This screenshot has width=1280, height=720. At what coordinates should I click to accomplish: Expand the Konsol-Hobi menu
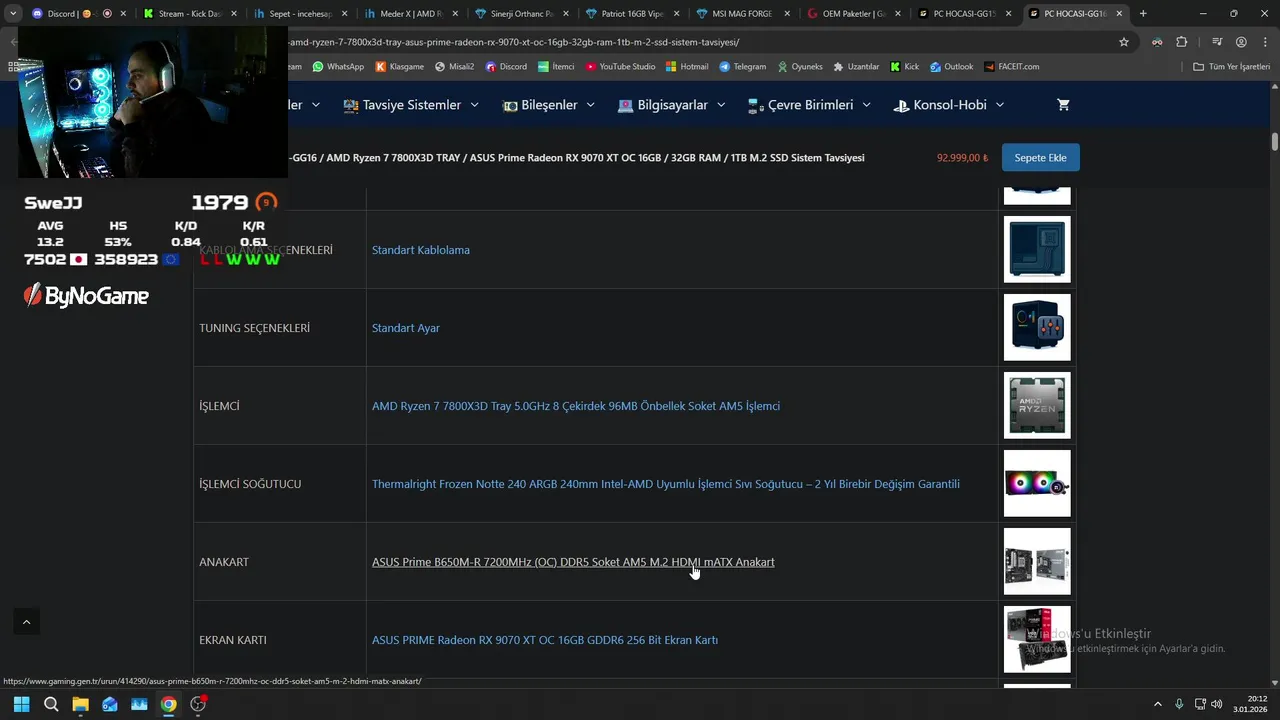point(949,105)
